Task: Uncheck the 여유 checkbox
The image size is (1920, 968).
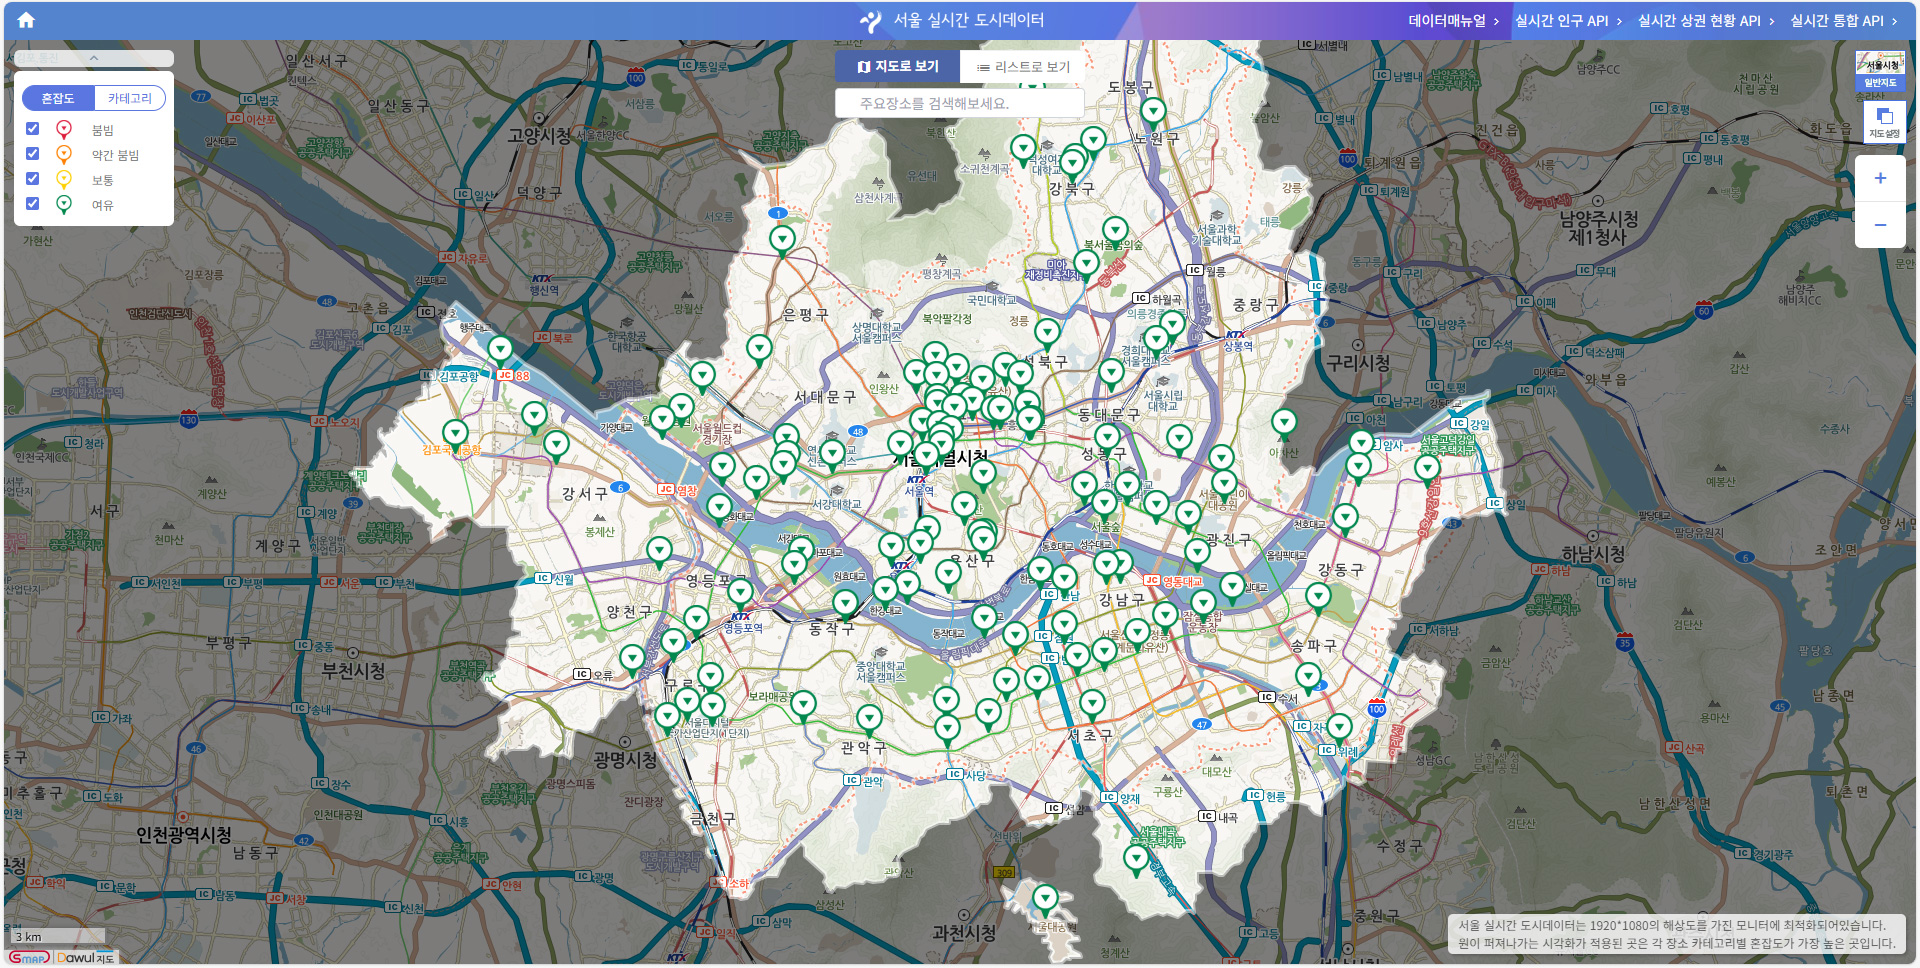Action: point(32,203)
